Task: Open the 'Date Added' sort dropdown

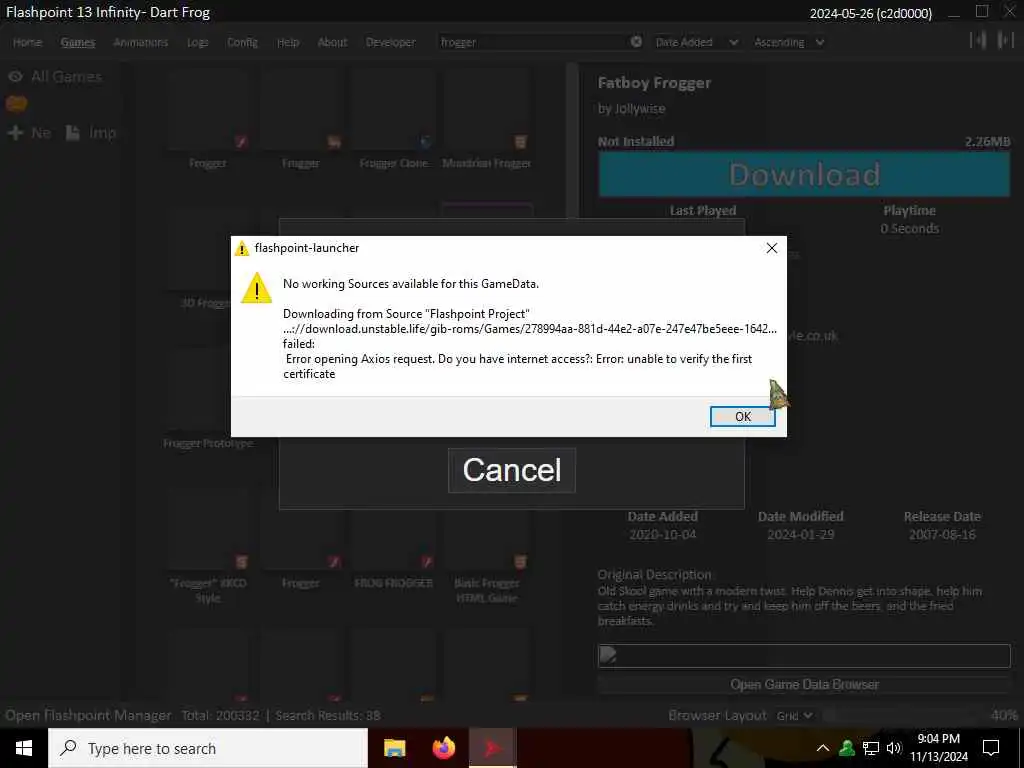Action: pos(696,42)
